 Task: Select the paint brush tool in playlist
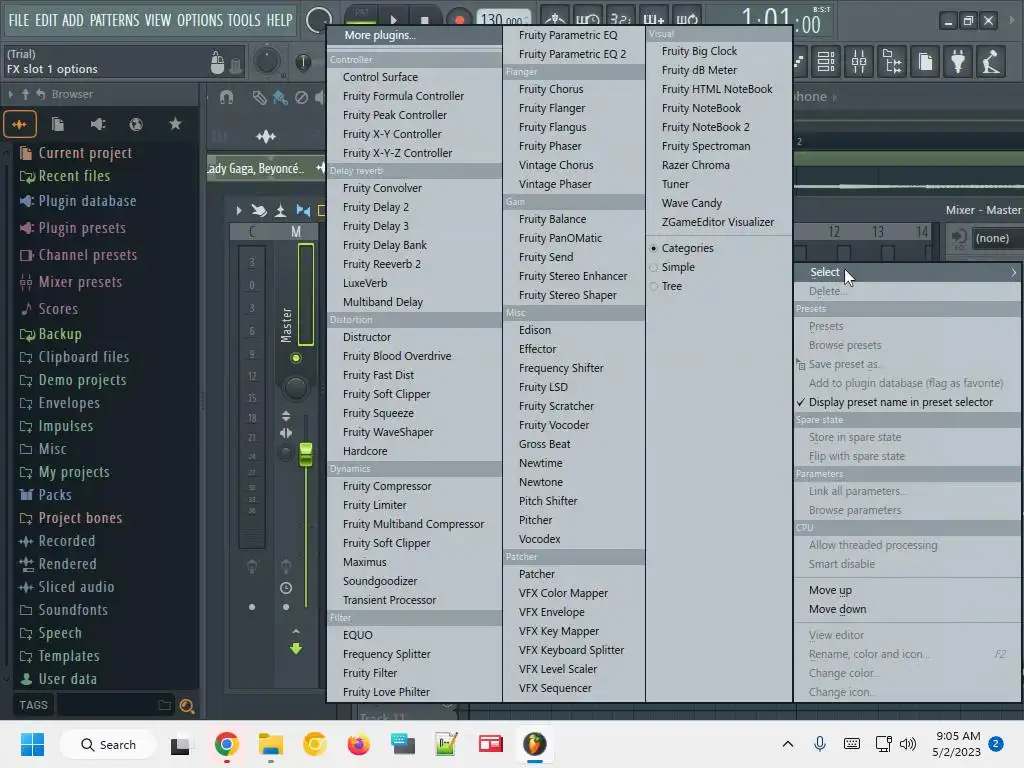[280, 98]
